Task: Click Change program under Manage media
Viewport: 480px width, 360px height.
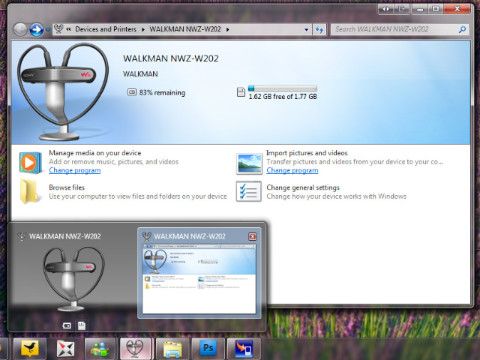Action: tap(75, 170)
